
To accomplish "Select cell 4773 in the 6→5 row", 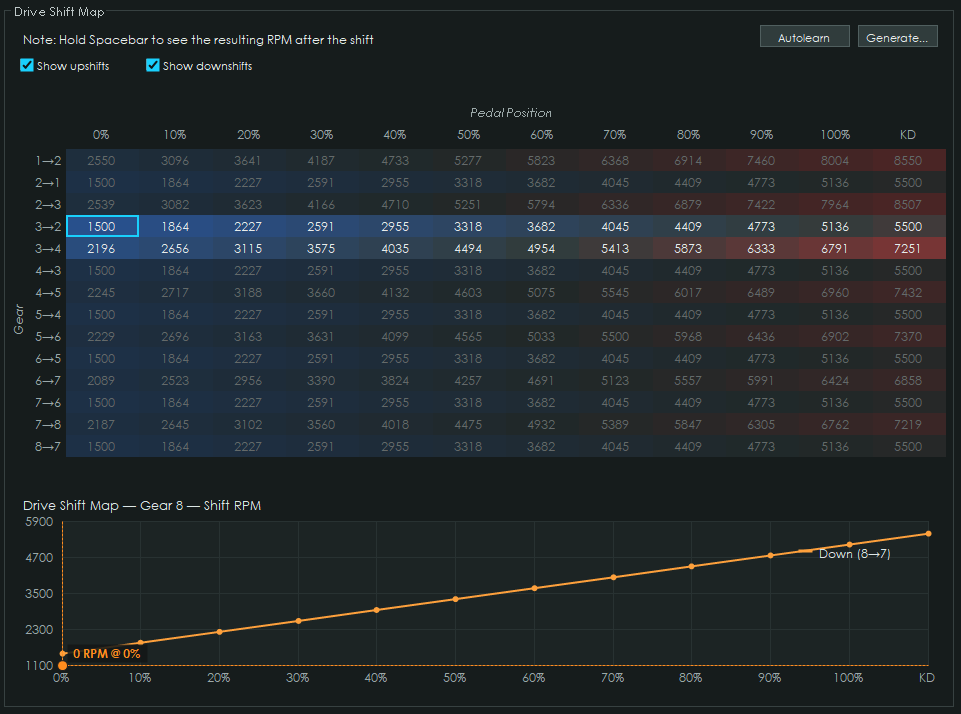I will 761,359.
